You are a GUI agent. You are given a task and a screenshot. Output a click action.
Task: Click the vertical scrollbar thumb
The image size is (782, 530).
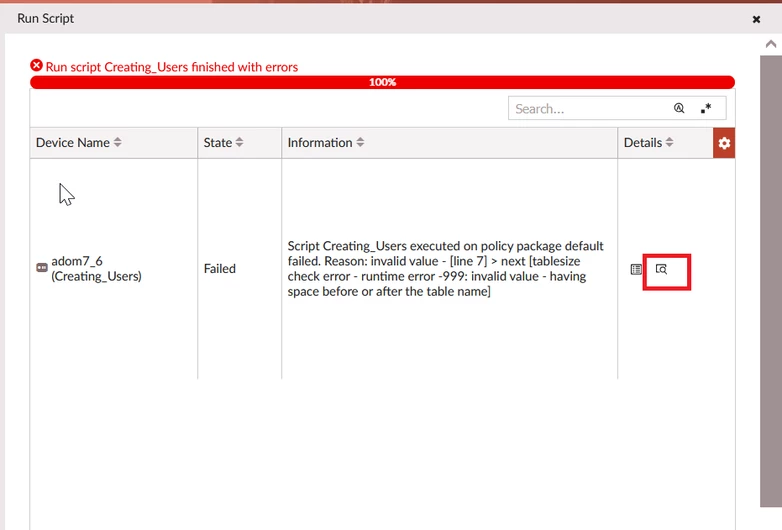coord(771,281)
